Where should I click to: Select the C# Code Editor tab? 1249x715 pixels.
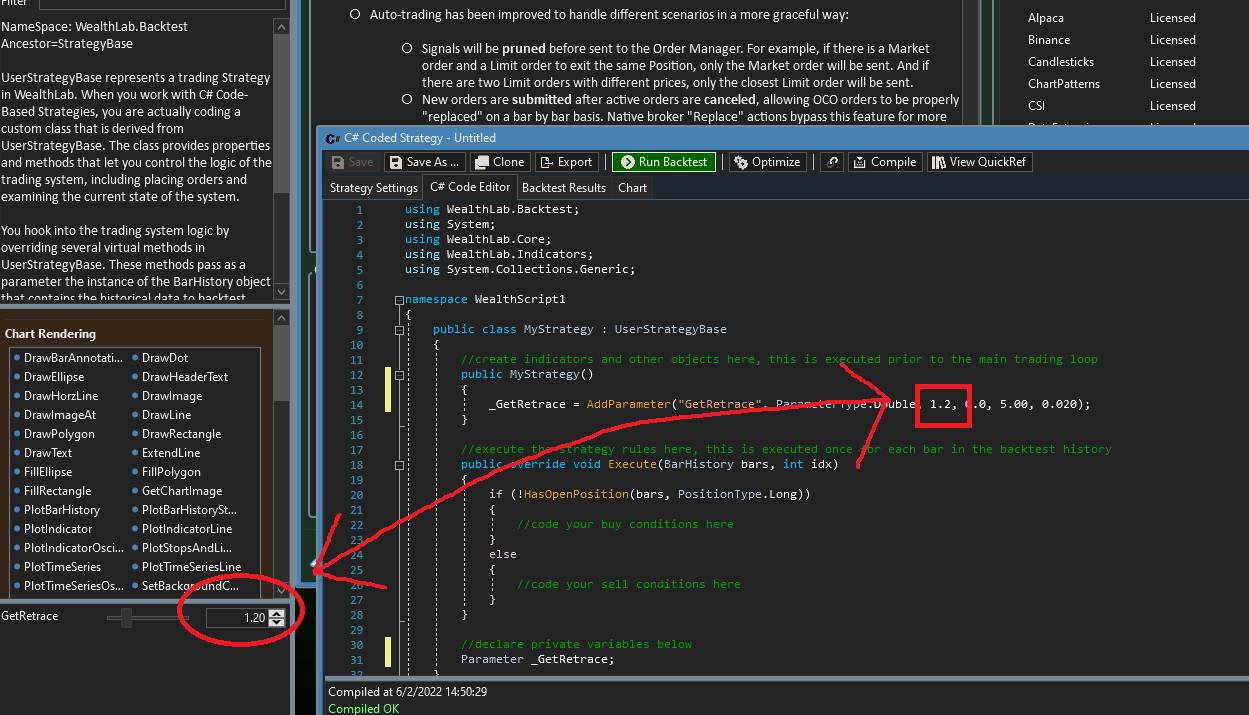(470, 187)
